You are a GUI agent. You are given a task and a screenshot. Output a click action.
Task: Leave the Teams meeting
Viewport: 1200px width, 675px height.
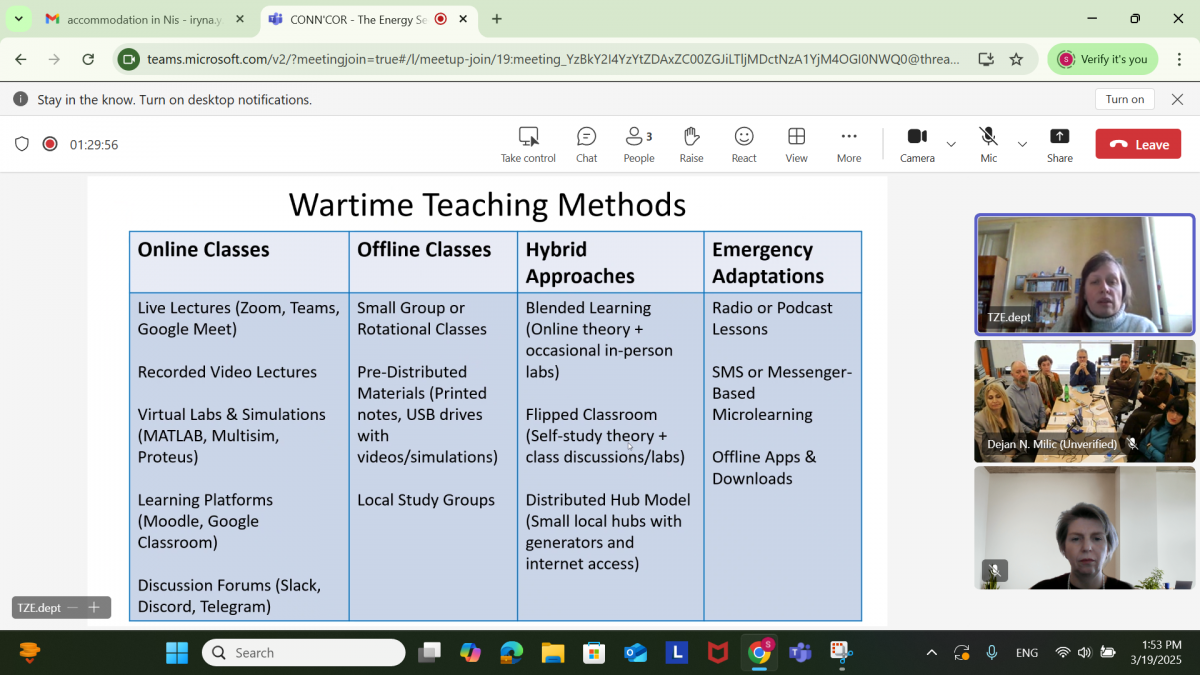coord(1138,144)
